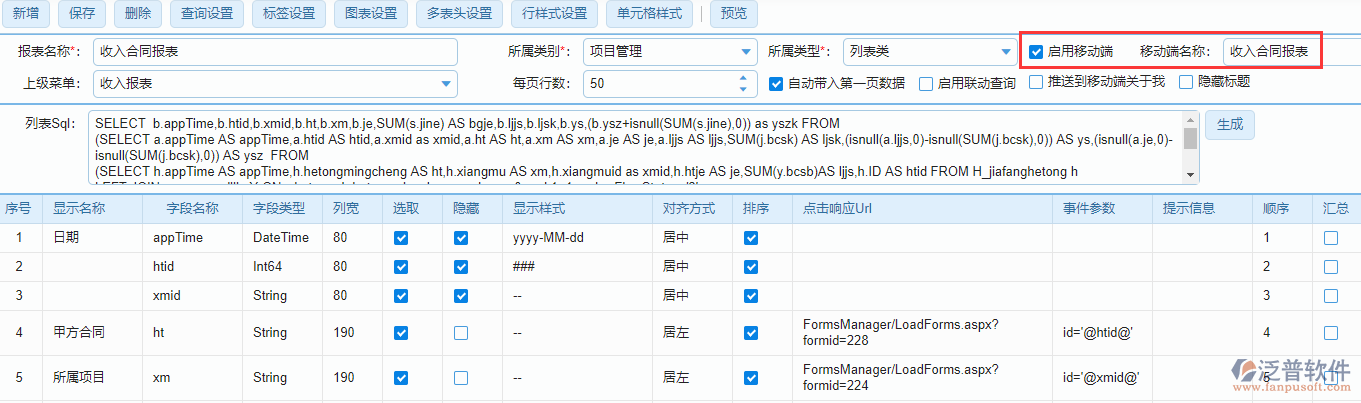Enable the 隐藏标题 checkbox

1186,82
